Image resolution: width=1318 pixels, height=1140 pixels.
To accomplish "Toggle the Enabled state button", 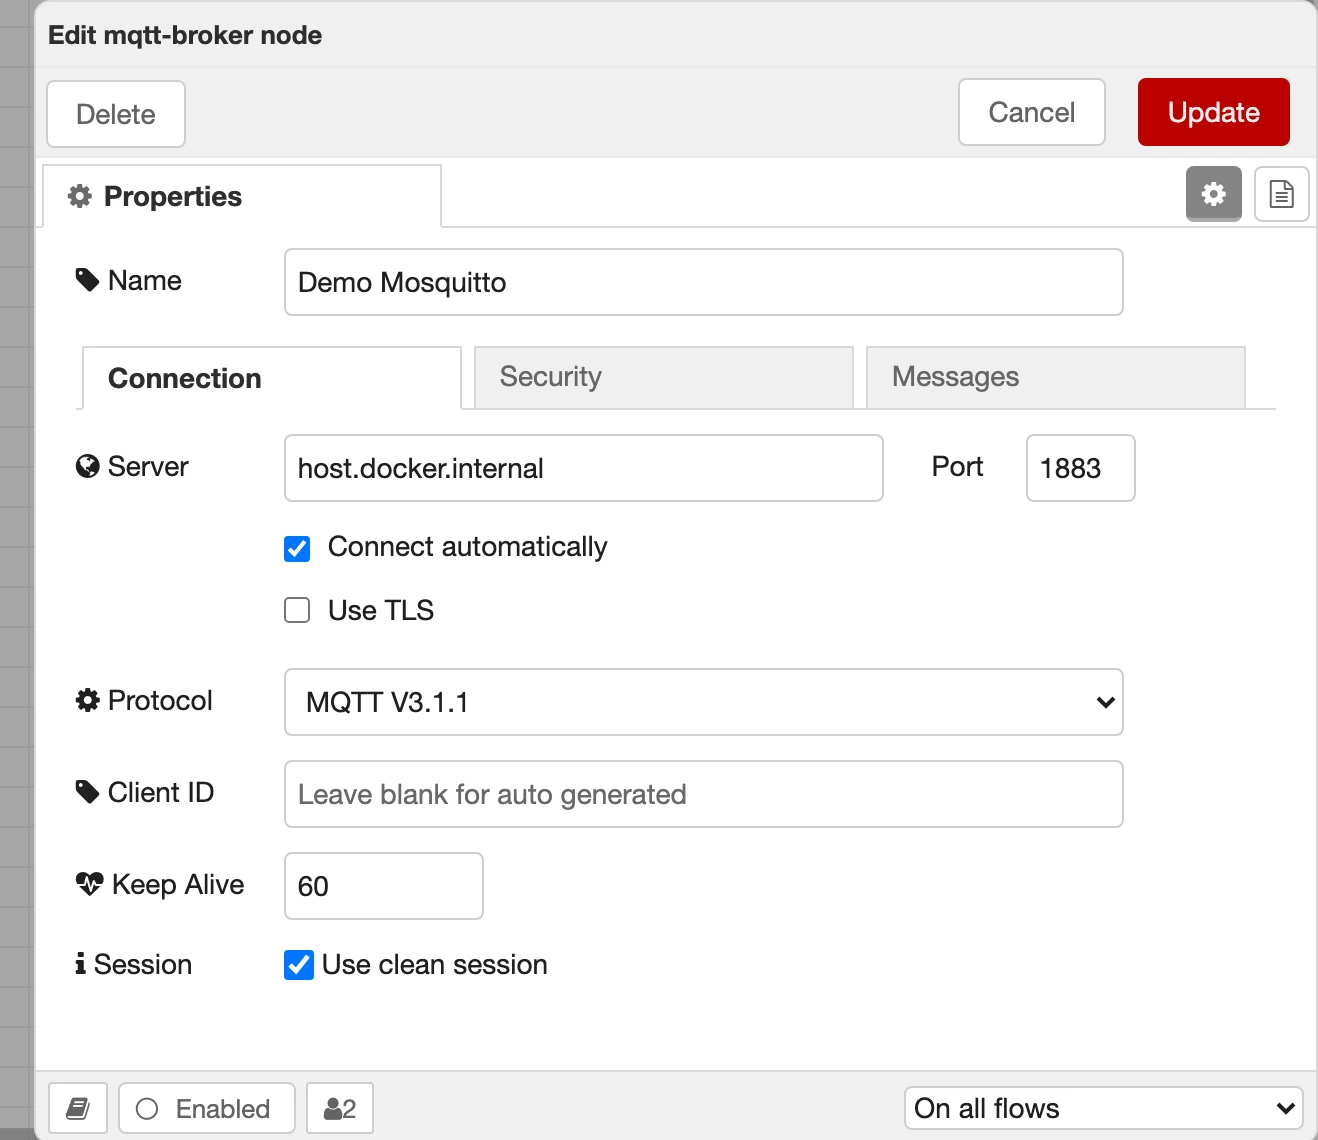I will click(206, 1108).
